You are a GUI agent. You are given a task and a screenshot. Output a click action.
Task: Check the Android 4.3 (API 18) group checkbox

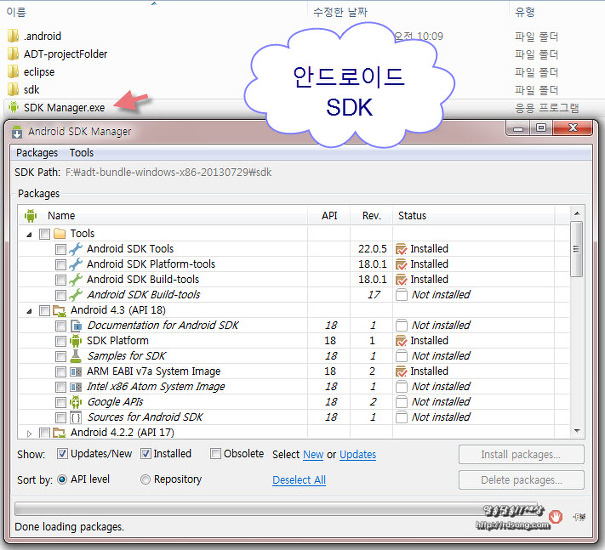(44, 311)
